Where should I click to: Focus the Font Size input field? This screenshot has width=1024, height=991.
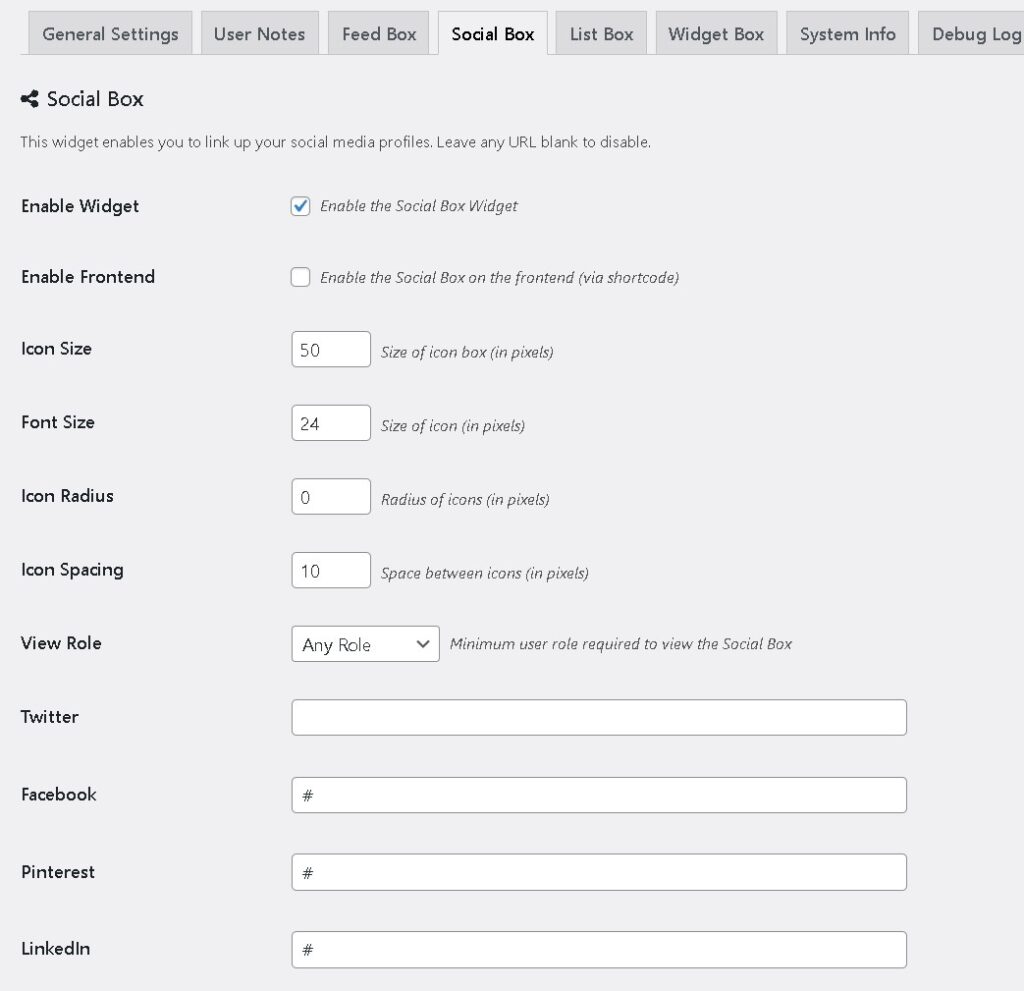pyautogui.click(x=331, y=423)
